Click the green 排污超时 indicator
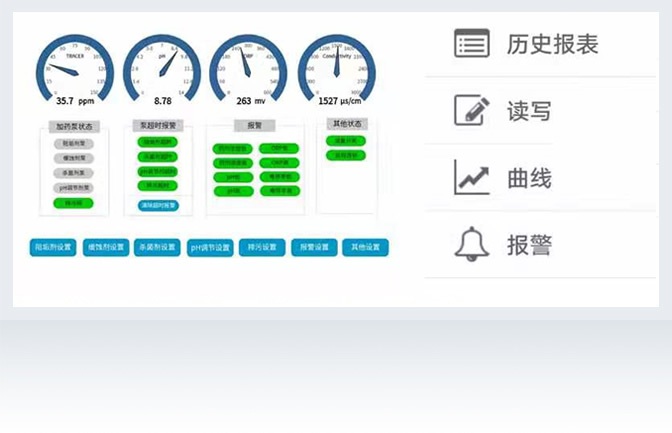Viewport: 672px width, 433px height. coord(158,186)
